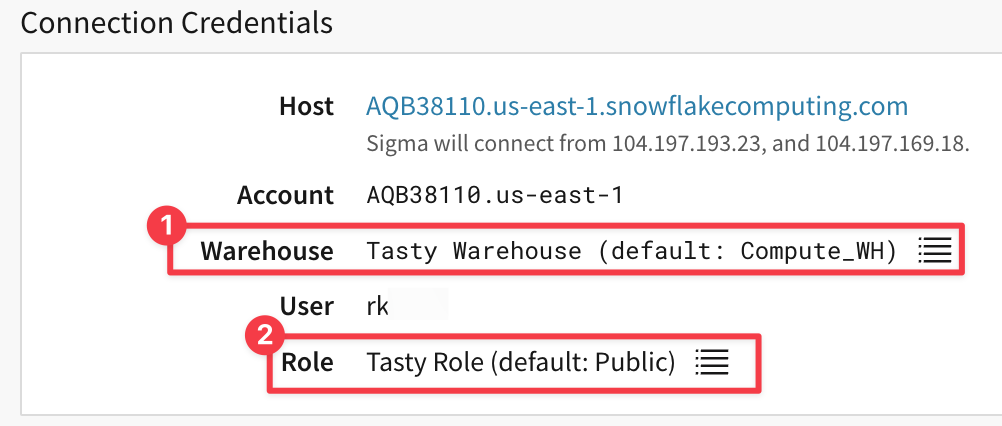Select the user value rk

tap(378, 306)
